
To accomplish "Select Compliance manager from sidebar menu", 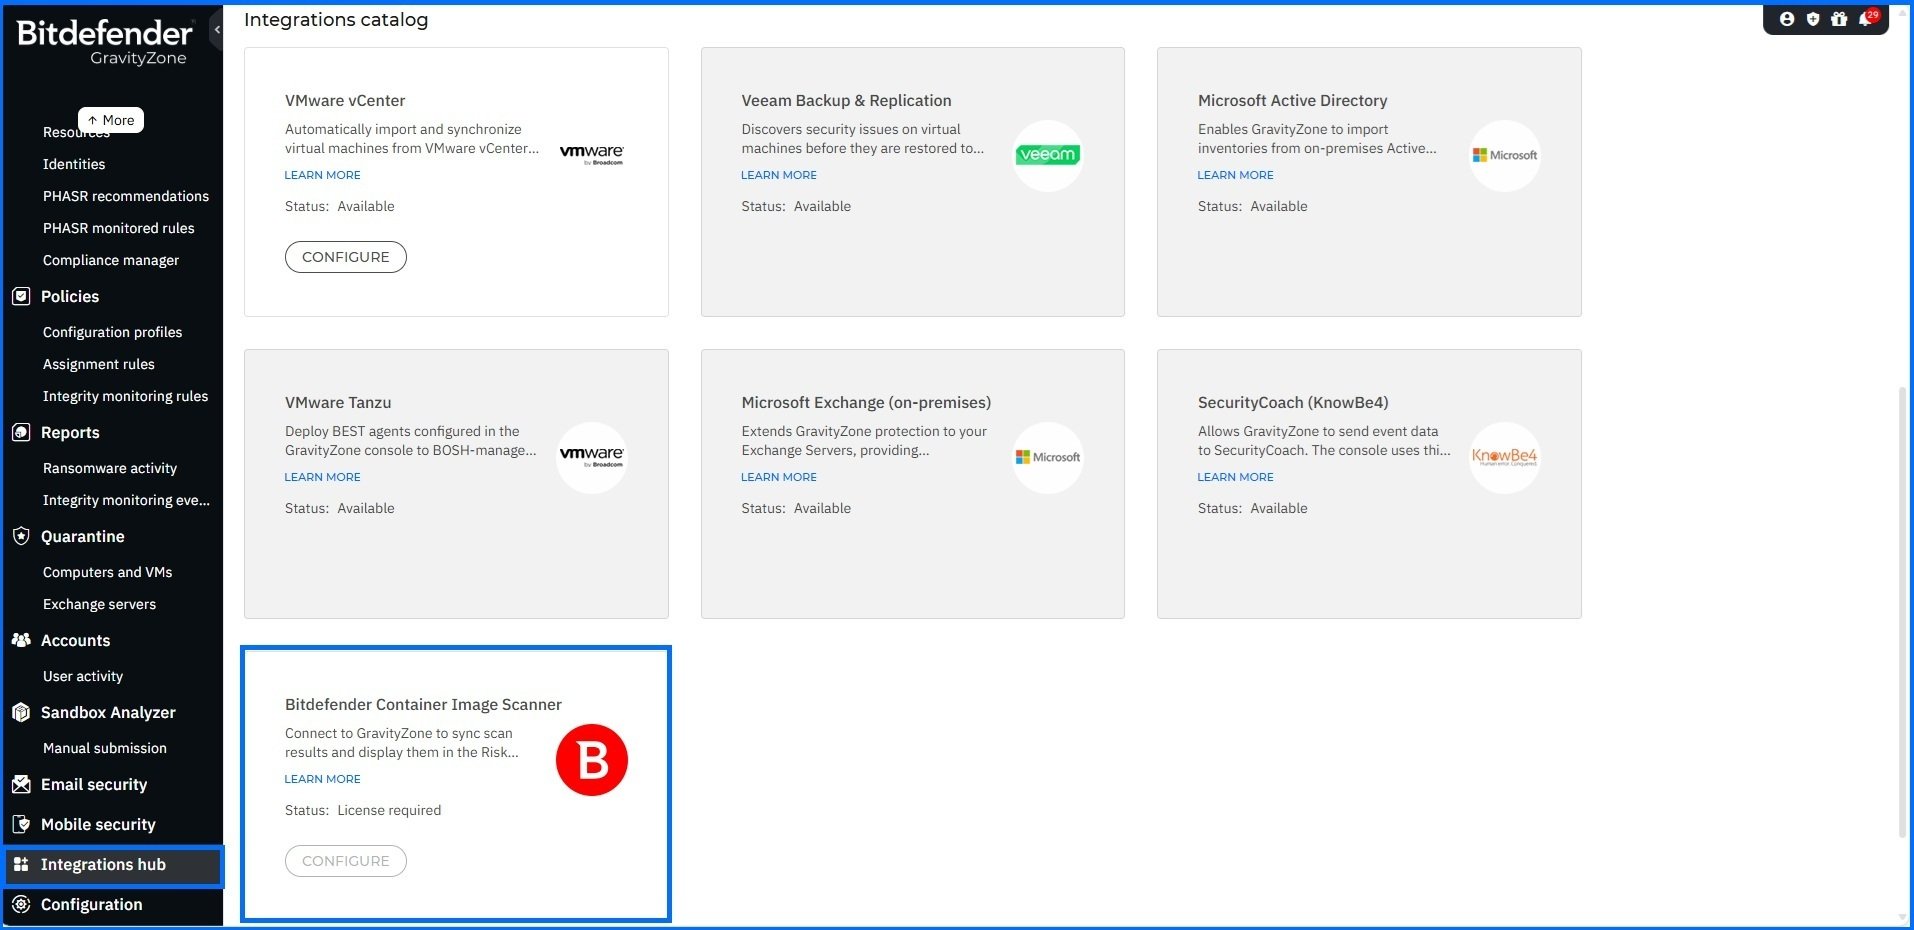I will click(x=111, y=260).
